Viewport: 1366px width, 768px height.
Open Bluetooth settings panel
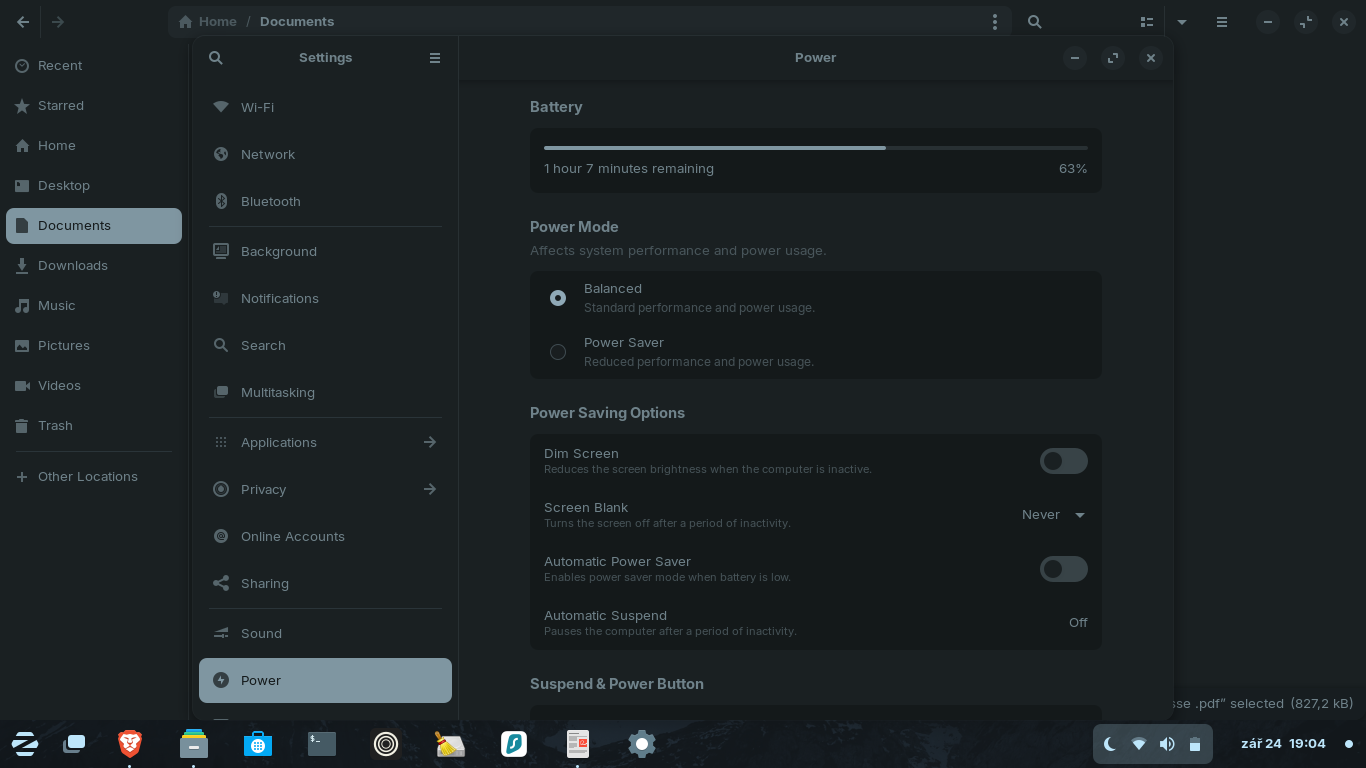[270, 201]
